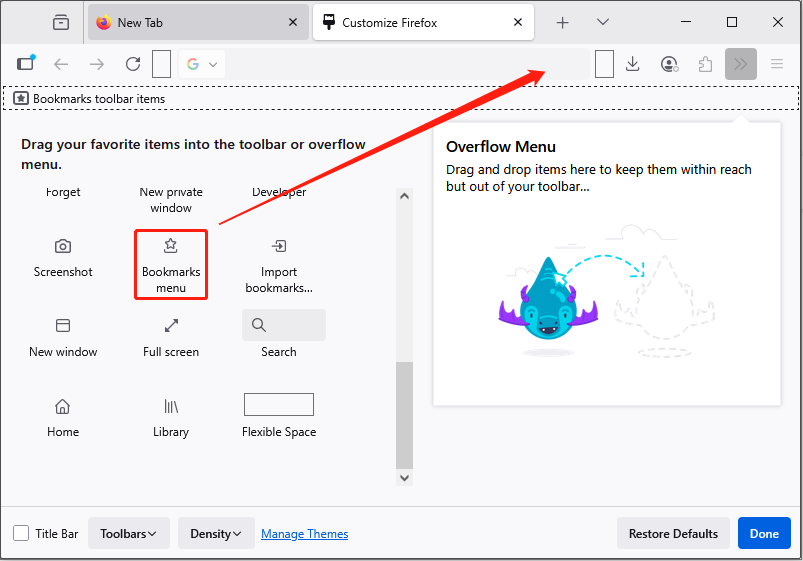Open the list all tabs chevron
Screen dimensions: 803x561
[x=603, y=22]
